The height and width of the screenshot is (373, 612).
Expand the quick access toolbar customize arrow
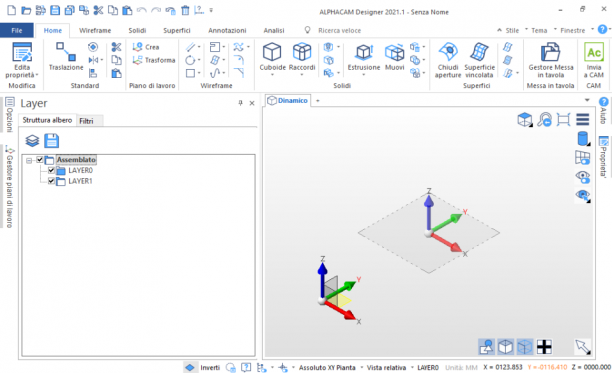tap(211, 10)
